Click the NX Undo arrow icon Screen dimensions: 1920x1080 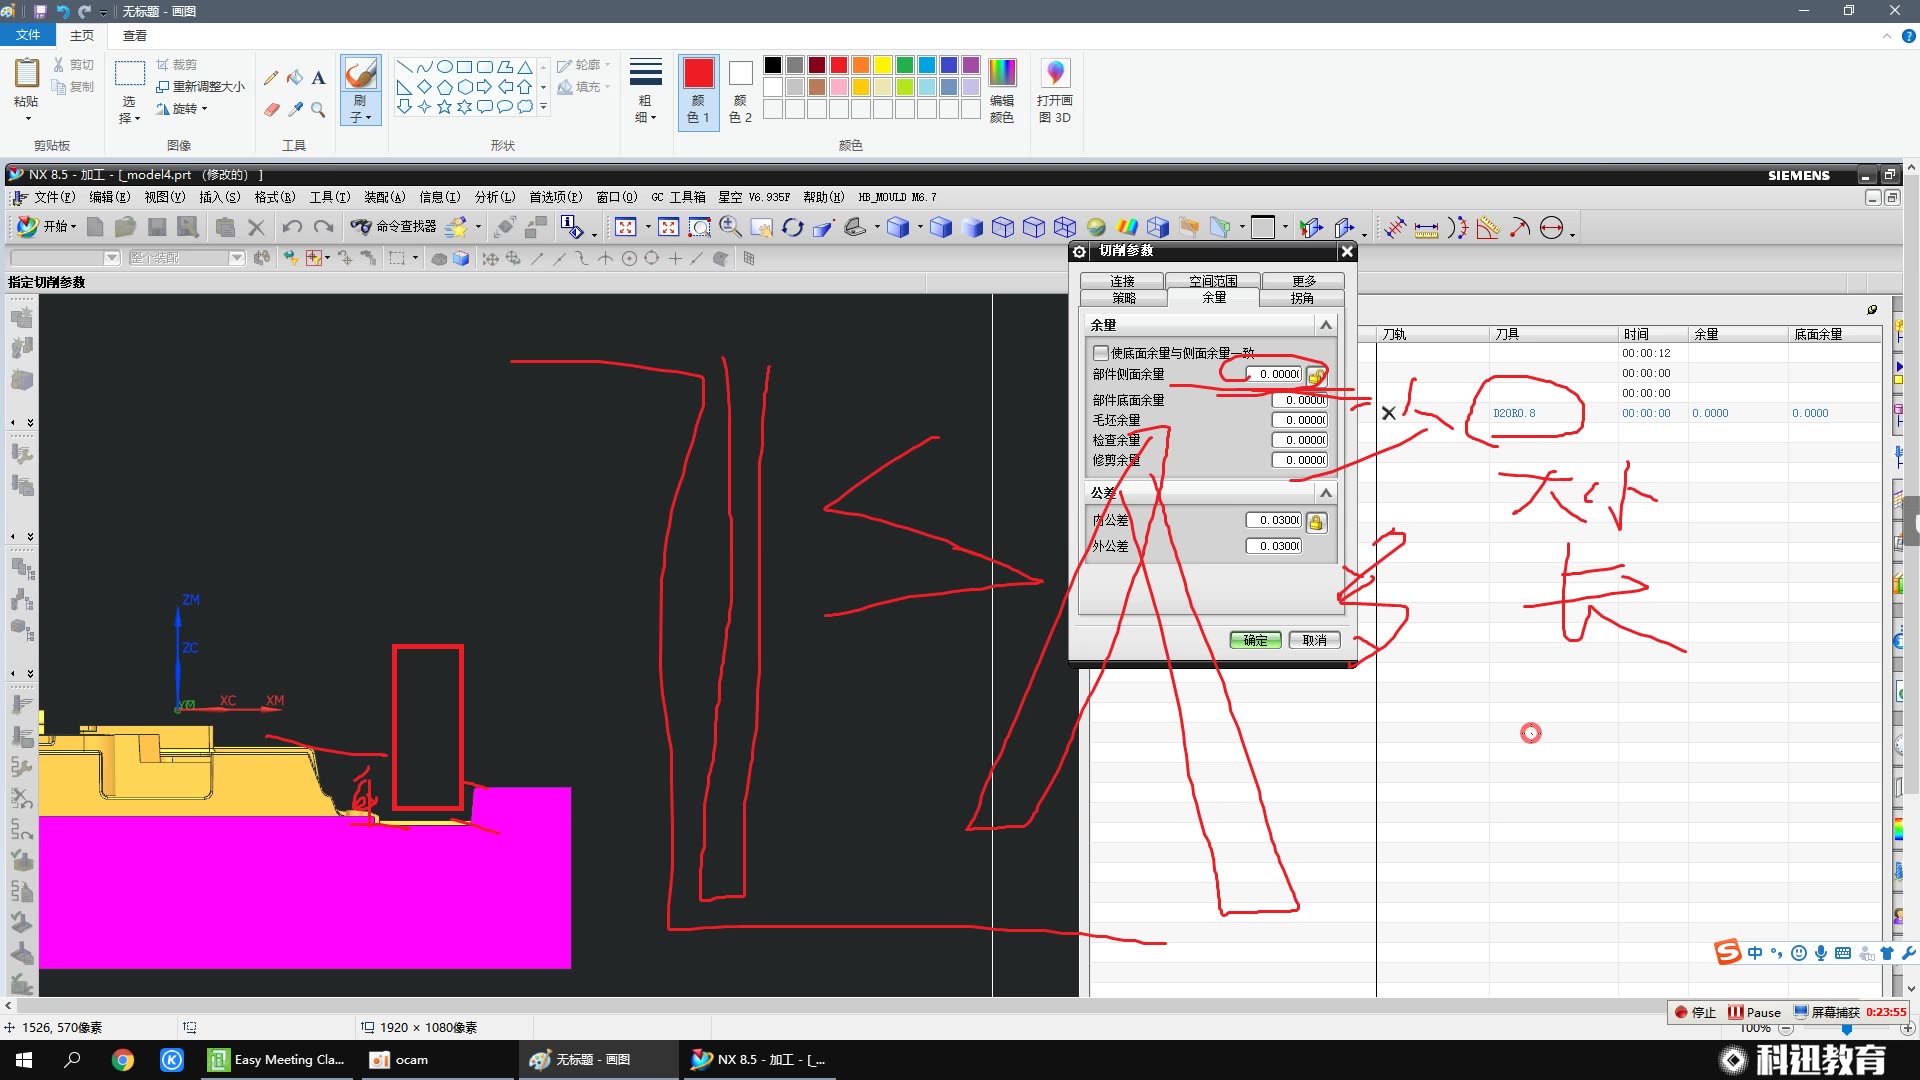291,227
